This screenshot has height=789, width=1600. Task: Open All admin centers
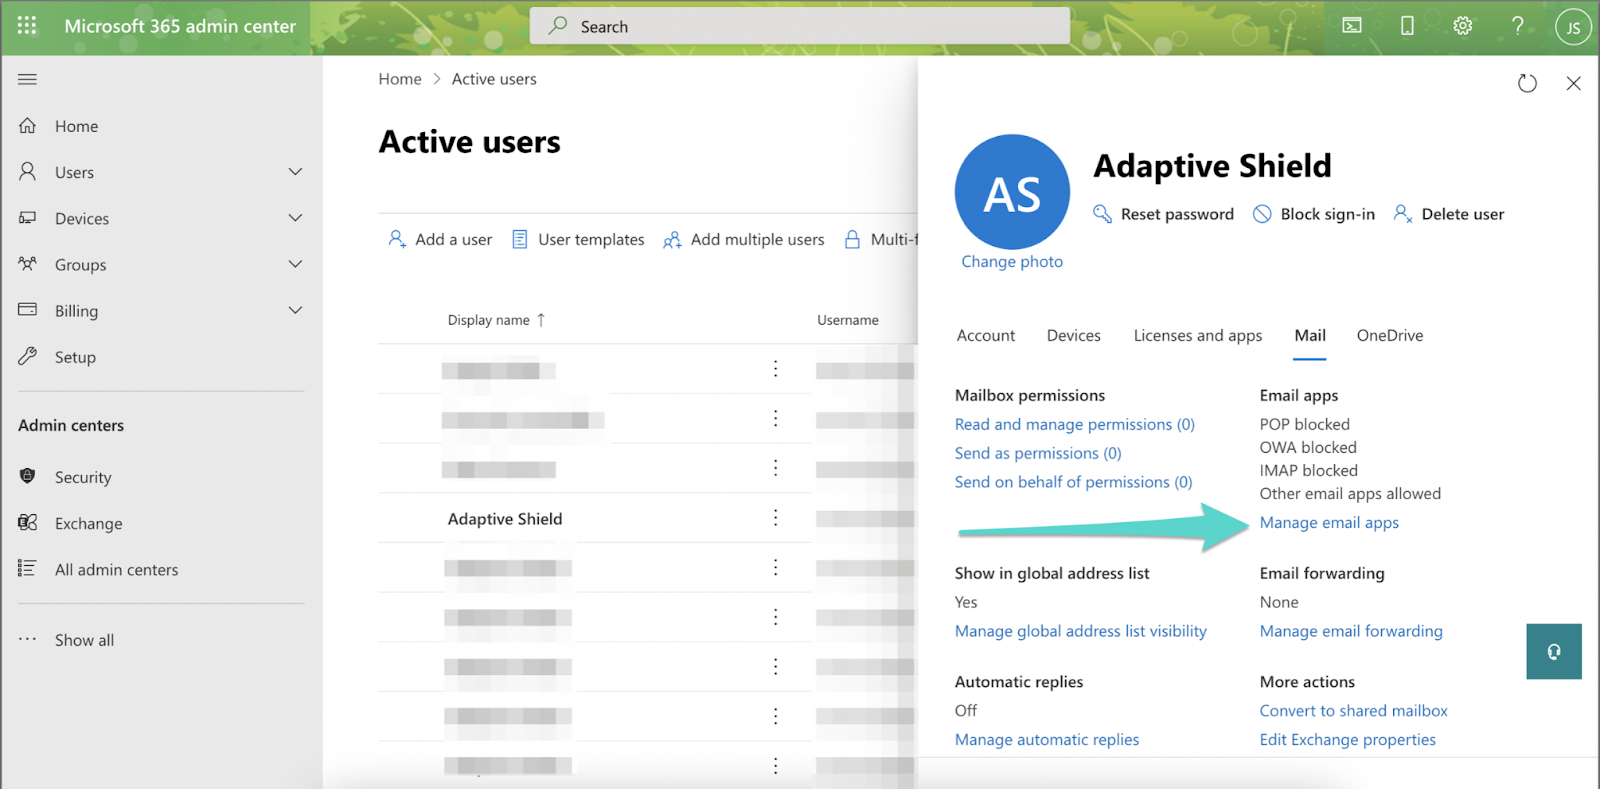[116, 569]
